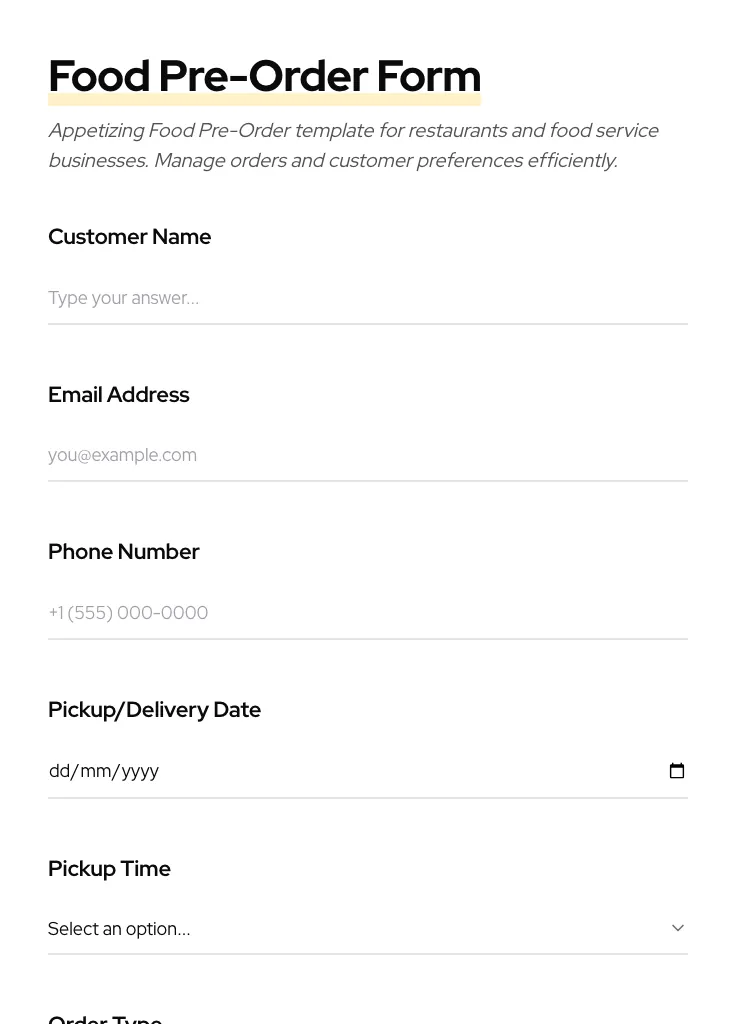
Task: Click the "Pickup/Delivery Date" label
Action: coord(154,710)
